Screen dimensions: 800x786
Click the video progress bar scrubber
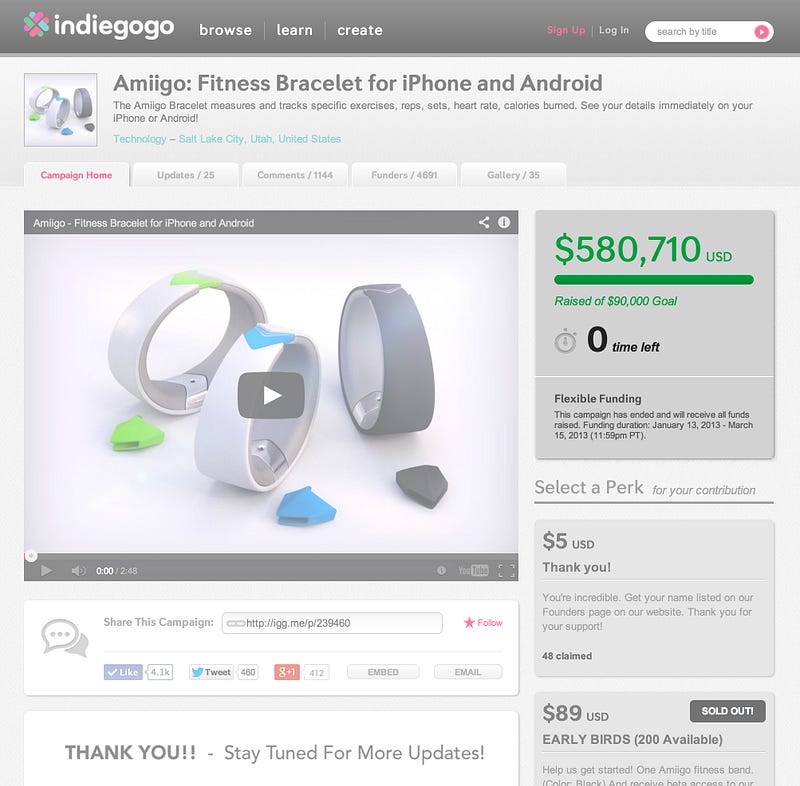pos(31,556)
